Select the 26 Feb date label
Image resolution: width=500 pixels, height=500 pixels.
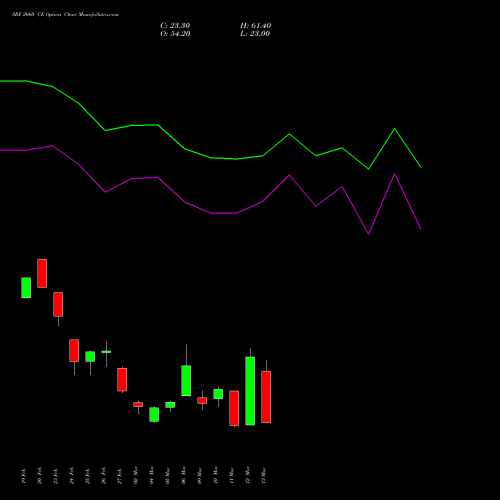[x=103, y=476]
